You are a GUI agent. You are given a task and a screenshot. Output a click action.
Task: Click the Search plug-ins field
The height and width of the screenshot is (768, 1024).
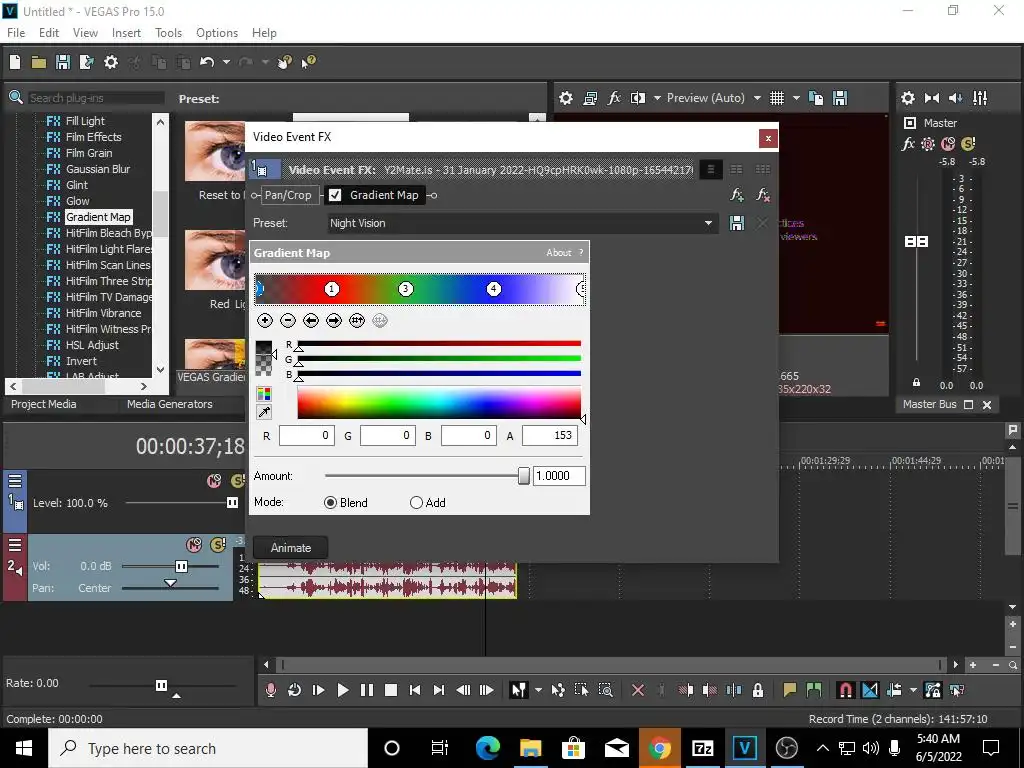[95, 98]
